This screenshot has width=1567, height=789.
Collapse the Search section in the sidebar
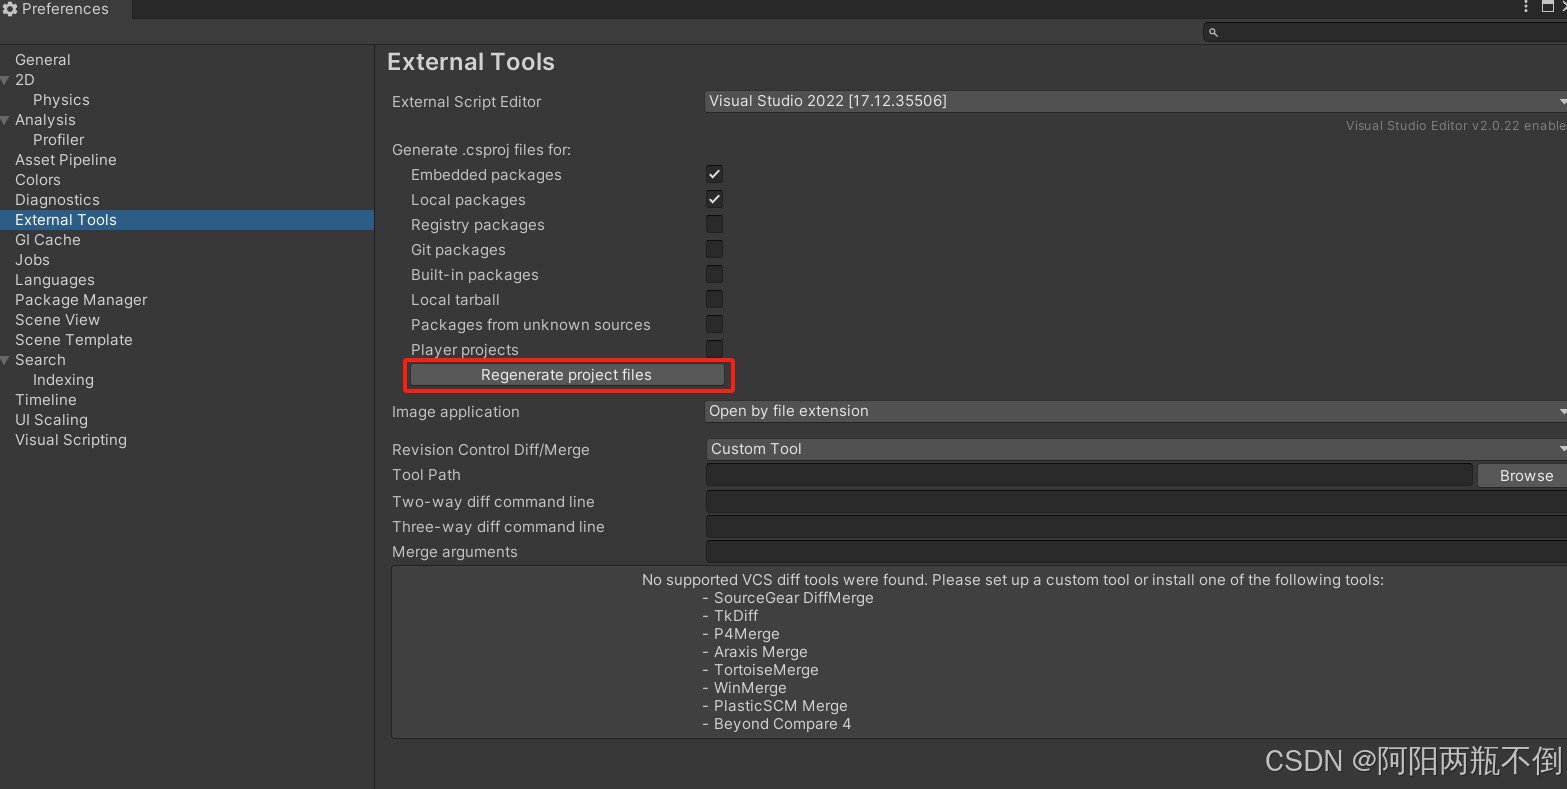point(6,360)
